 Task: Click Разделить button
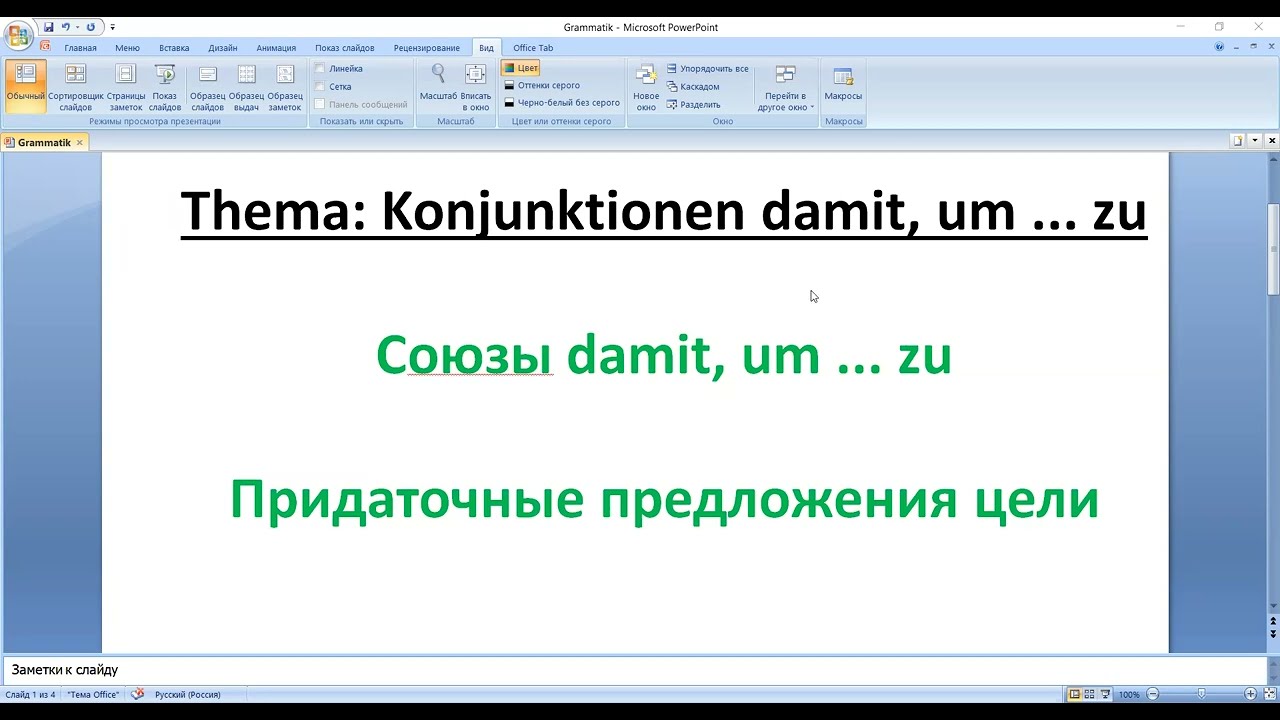[693, 104]
